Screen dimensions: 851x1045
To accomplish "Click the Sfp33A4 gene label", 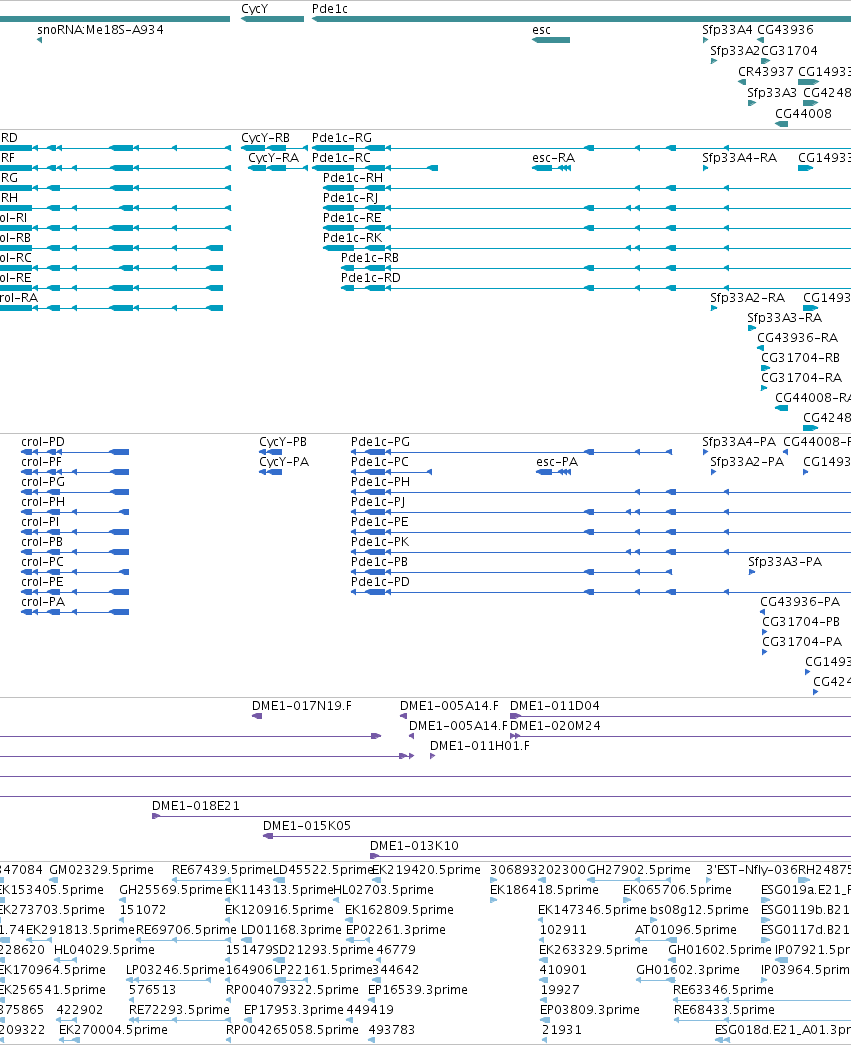I will click(x=727, y=29).
